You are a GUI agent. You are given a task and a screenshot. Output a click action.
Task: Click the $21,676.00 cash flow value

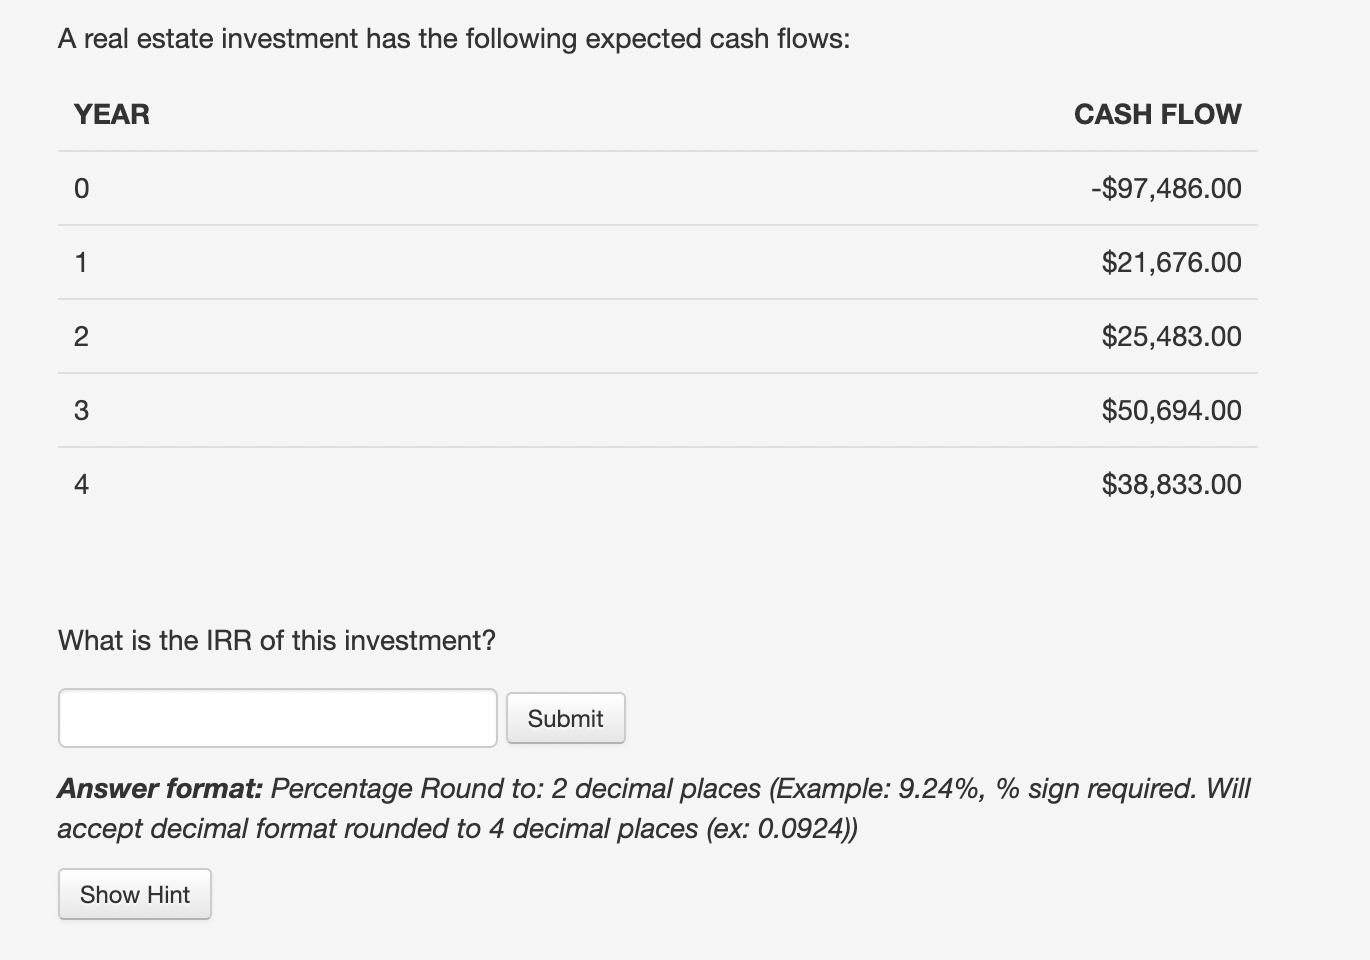coord(1171,263)
